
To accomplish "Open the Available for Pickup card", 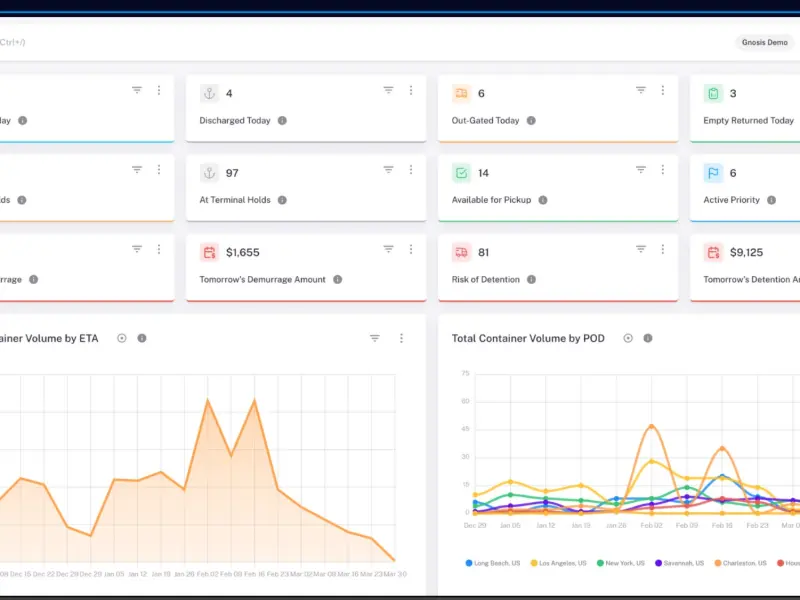I will click(558, 188).
